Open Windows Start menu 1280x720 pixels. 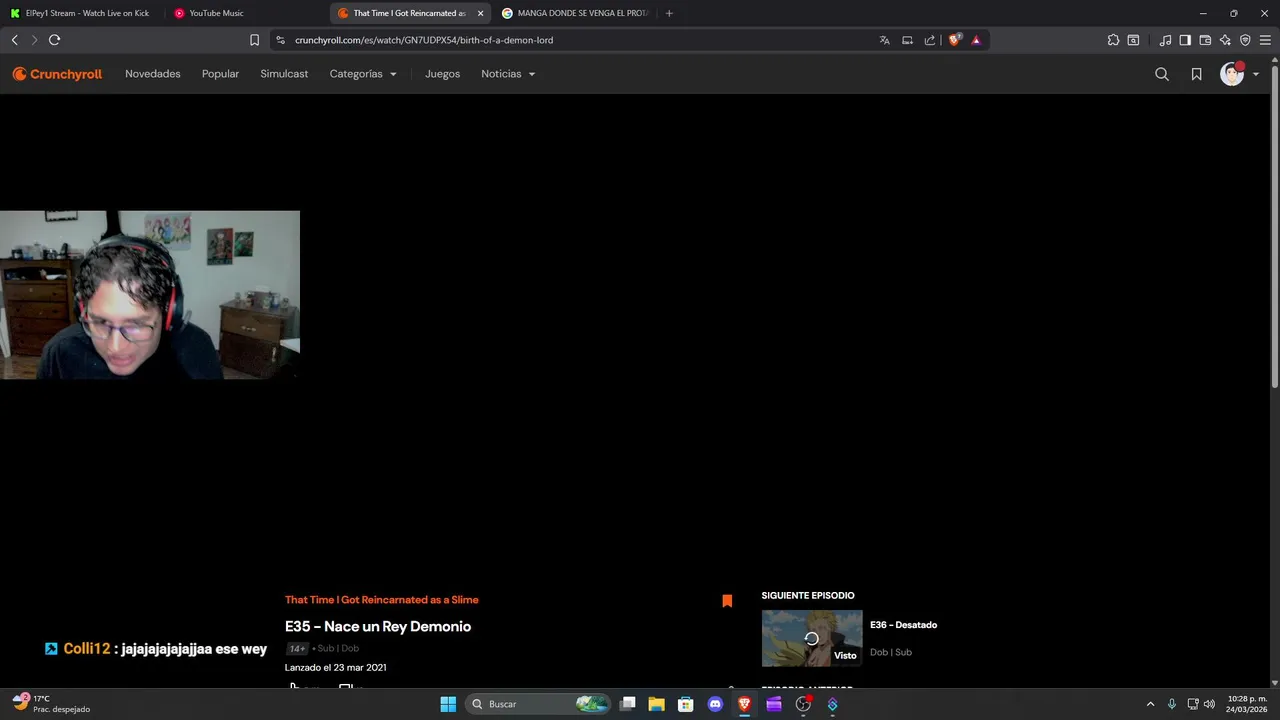[x=448, y=704]
